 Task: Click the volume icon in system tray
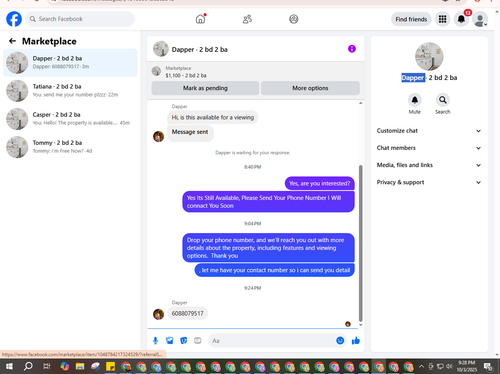(449, 367)
